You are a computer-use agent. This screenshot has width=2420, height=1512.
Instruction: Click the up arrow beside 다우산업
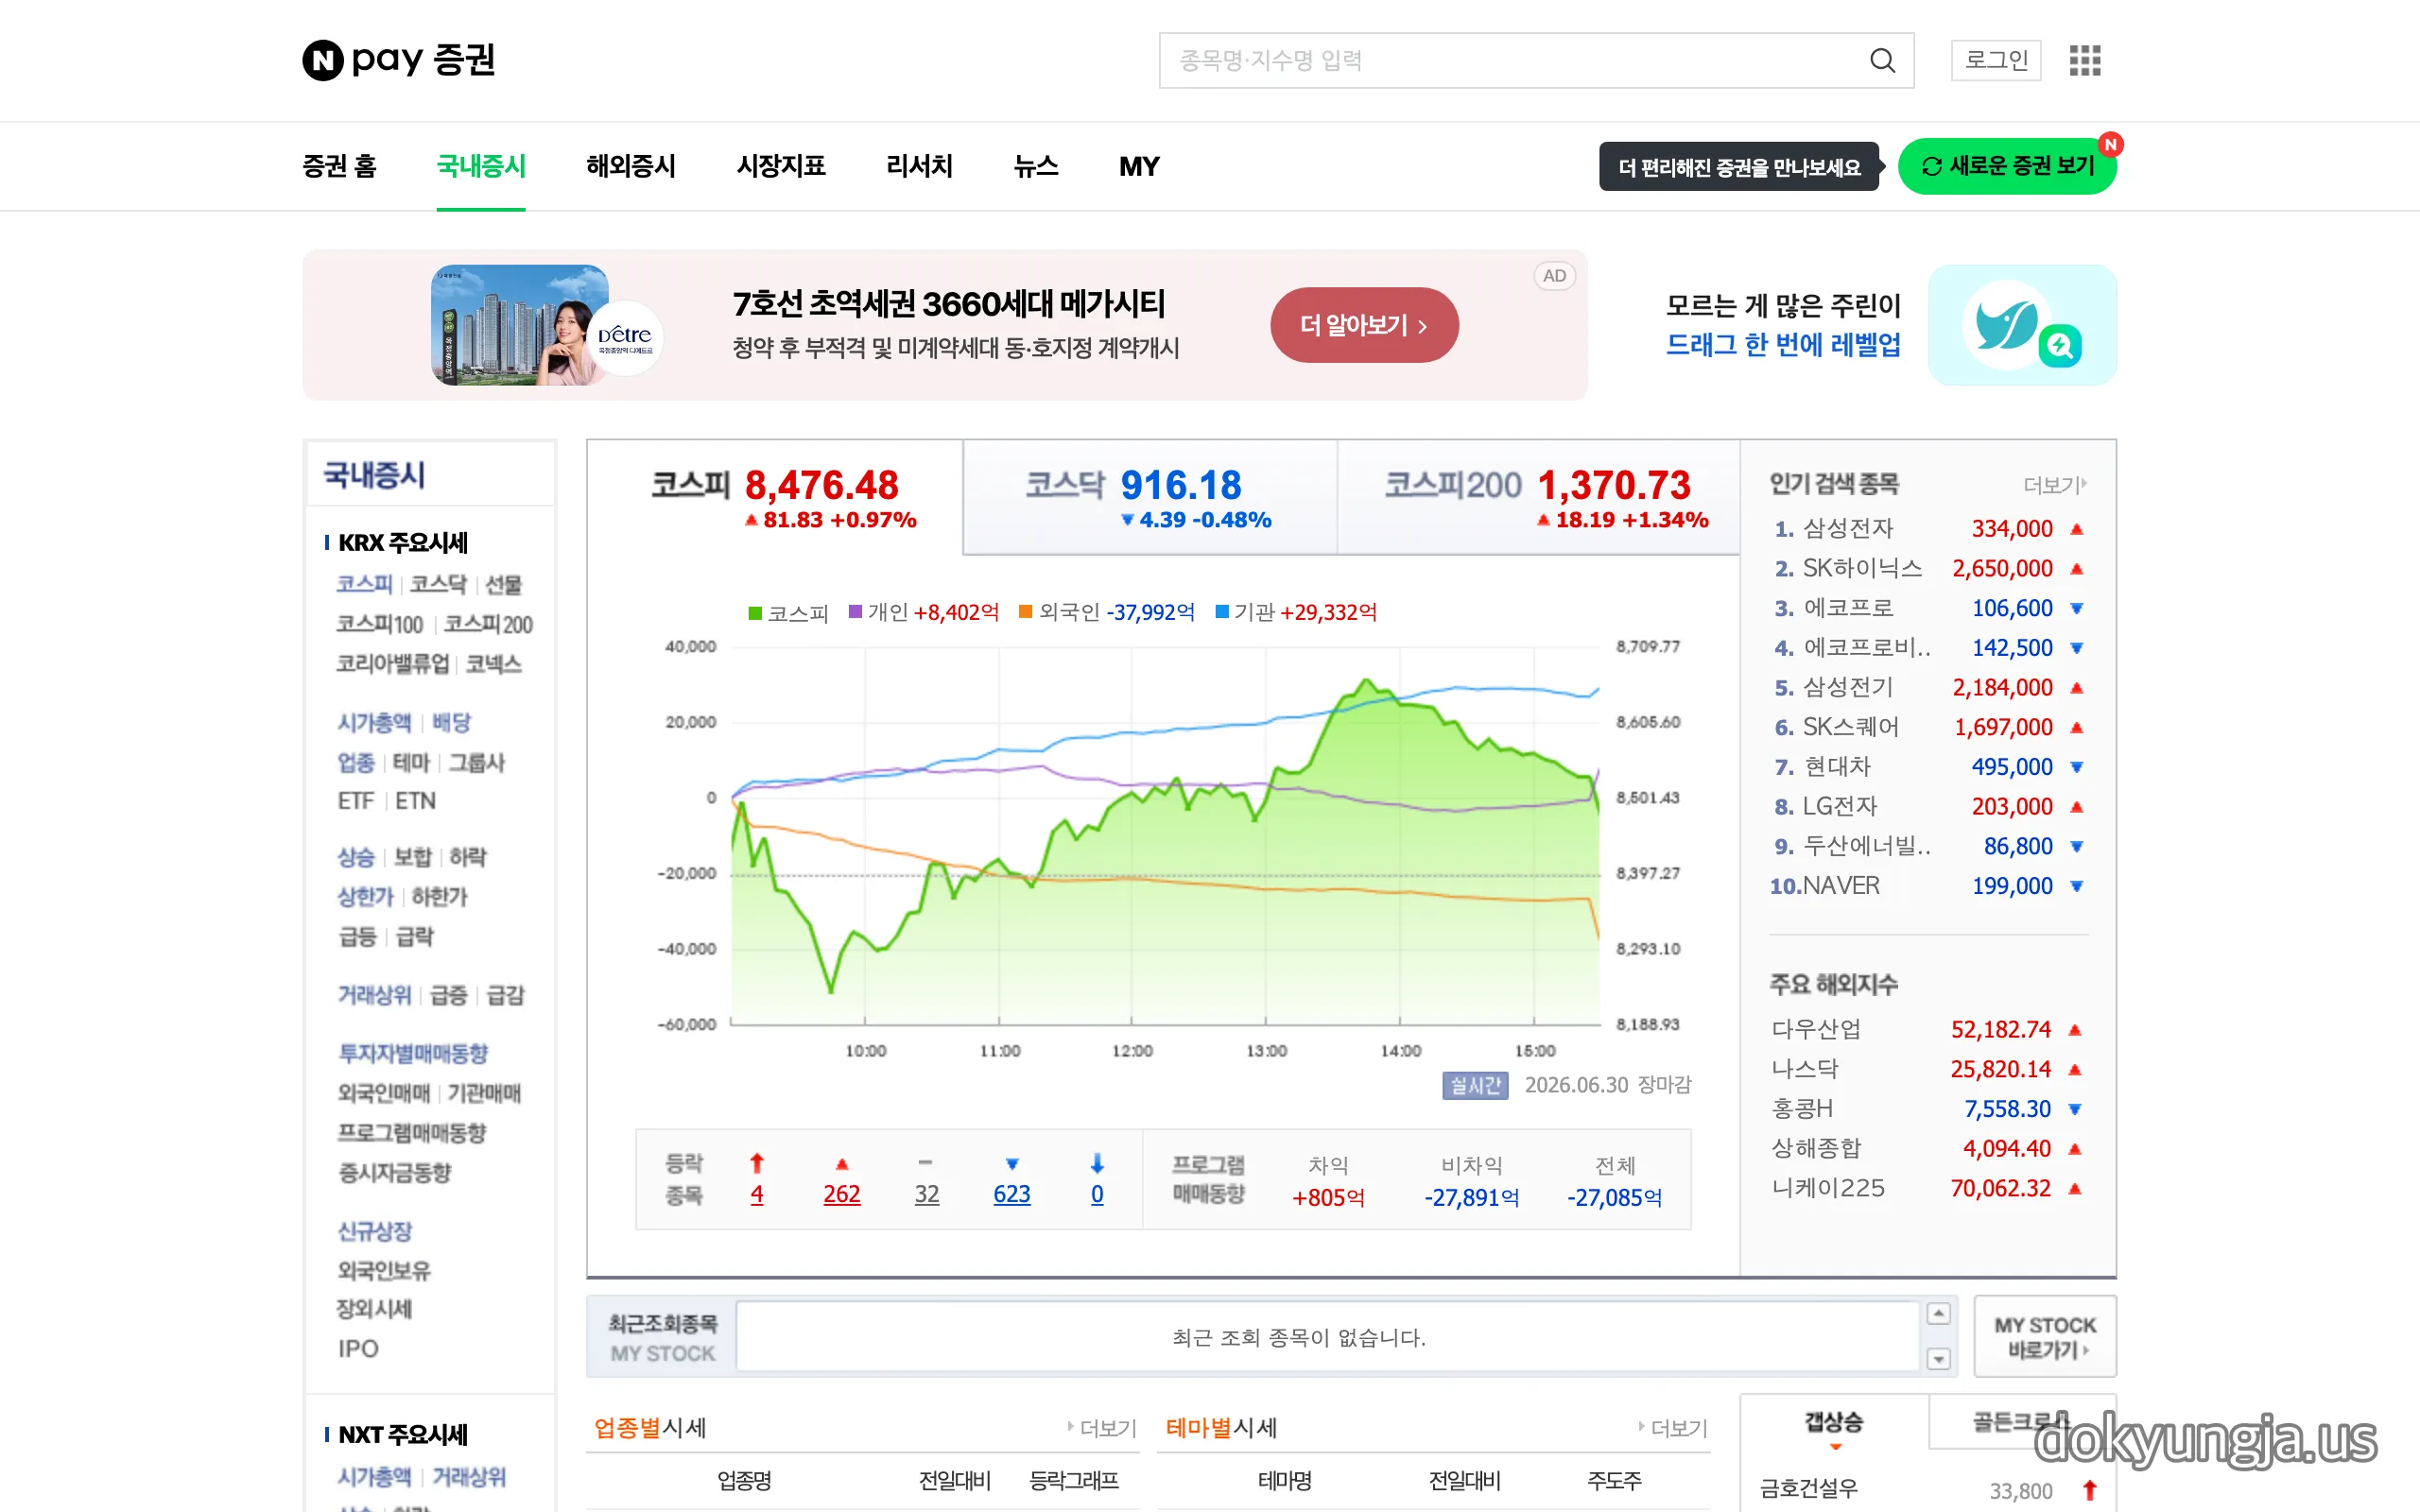pyautogui.click(x=2074, y=1030)
